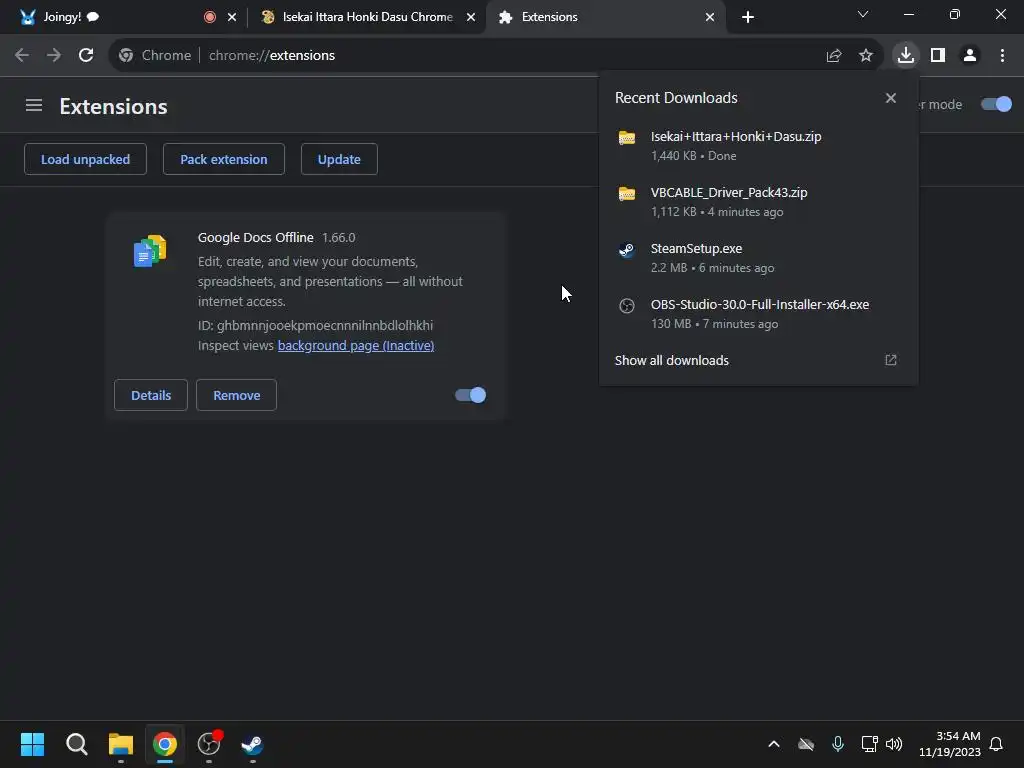
Task: Open File Explorer from the taskbar
Action: pyautogui.click(x=121, y=744)
